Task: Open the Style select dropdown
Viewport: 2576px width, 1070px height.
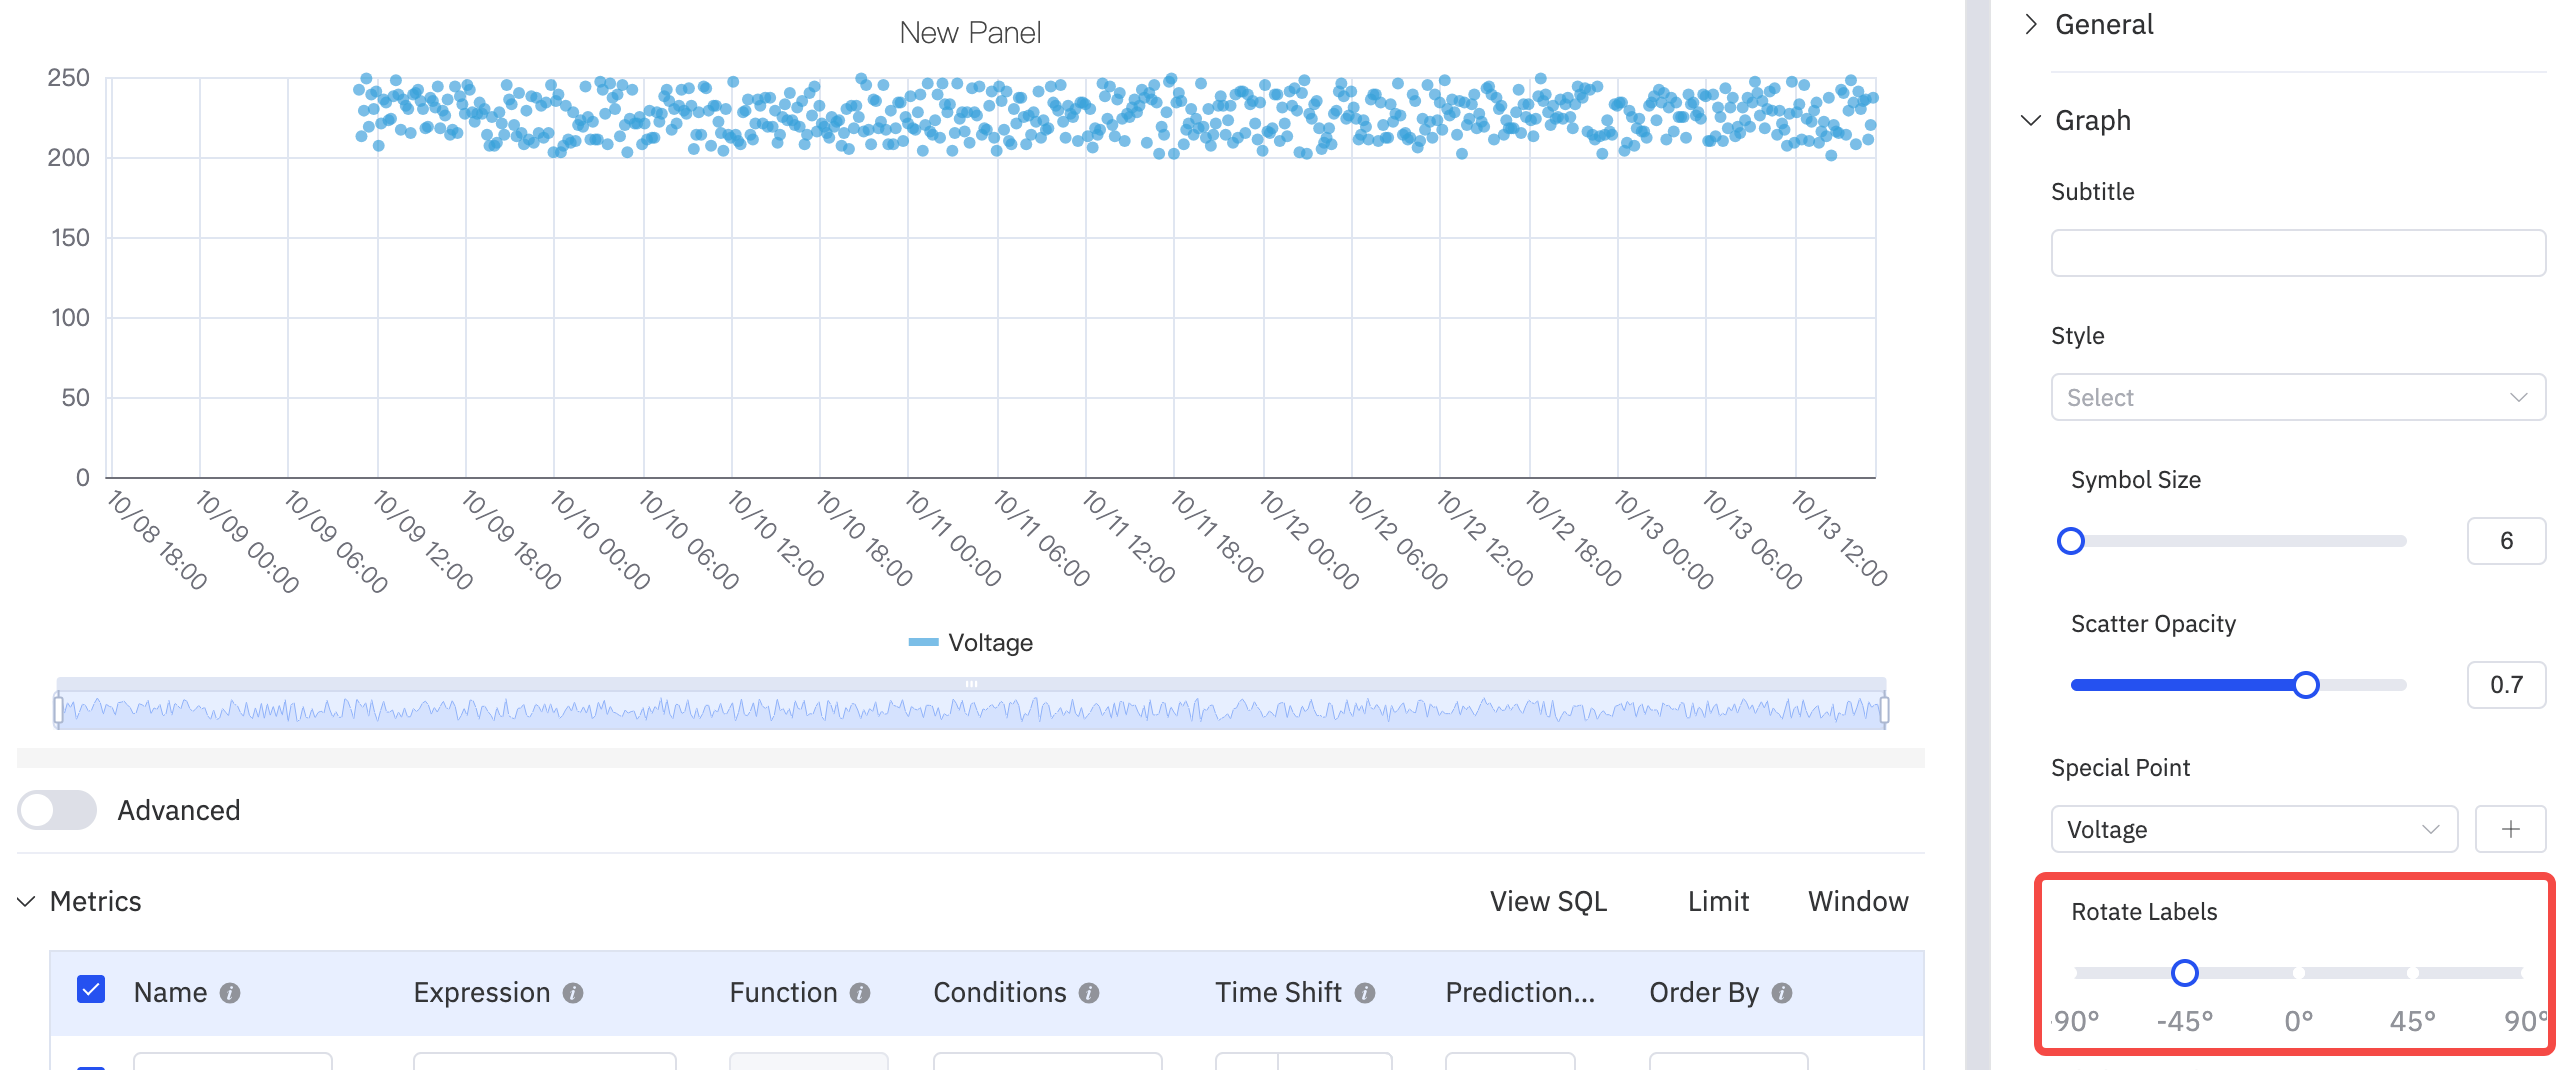Action: (2297, 397)
